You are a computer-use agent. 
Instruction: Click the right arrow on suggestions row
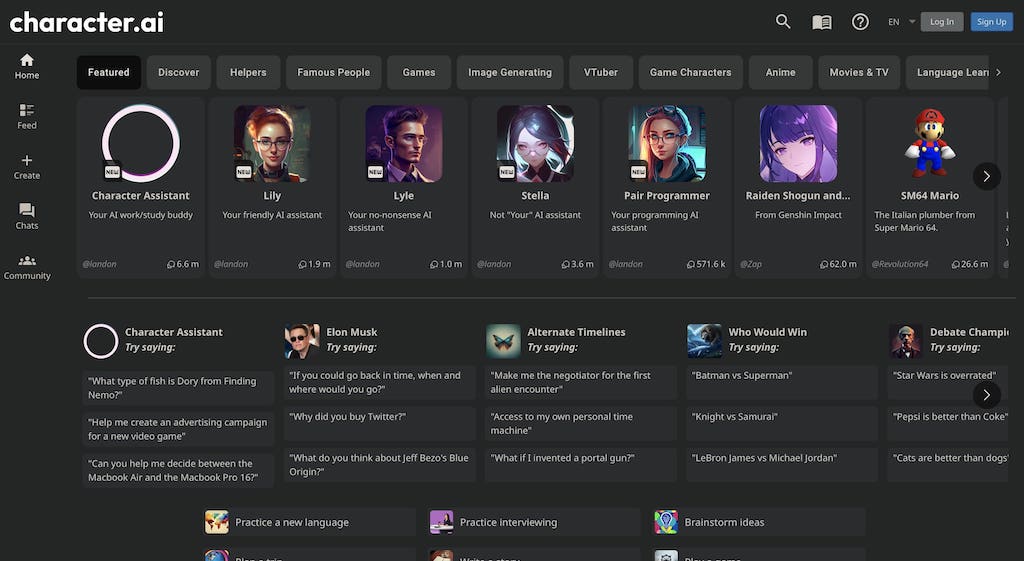click(986, 394)
